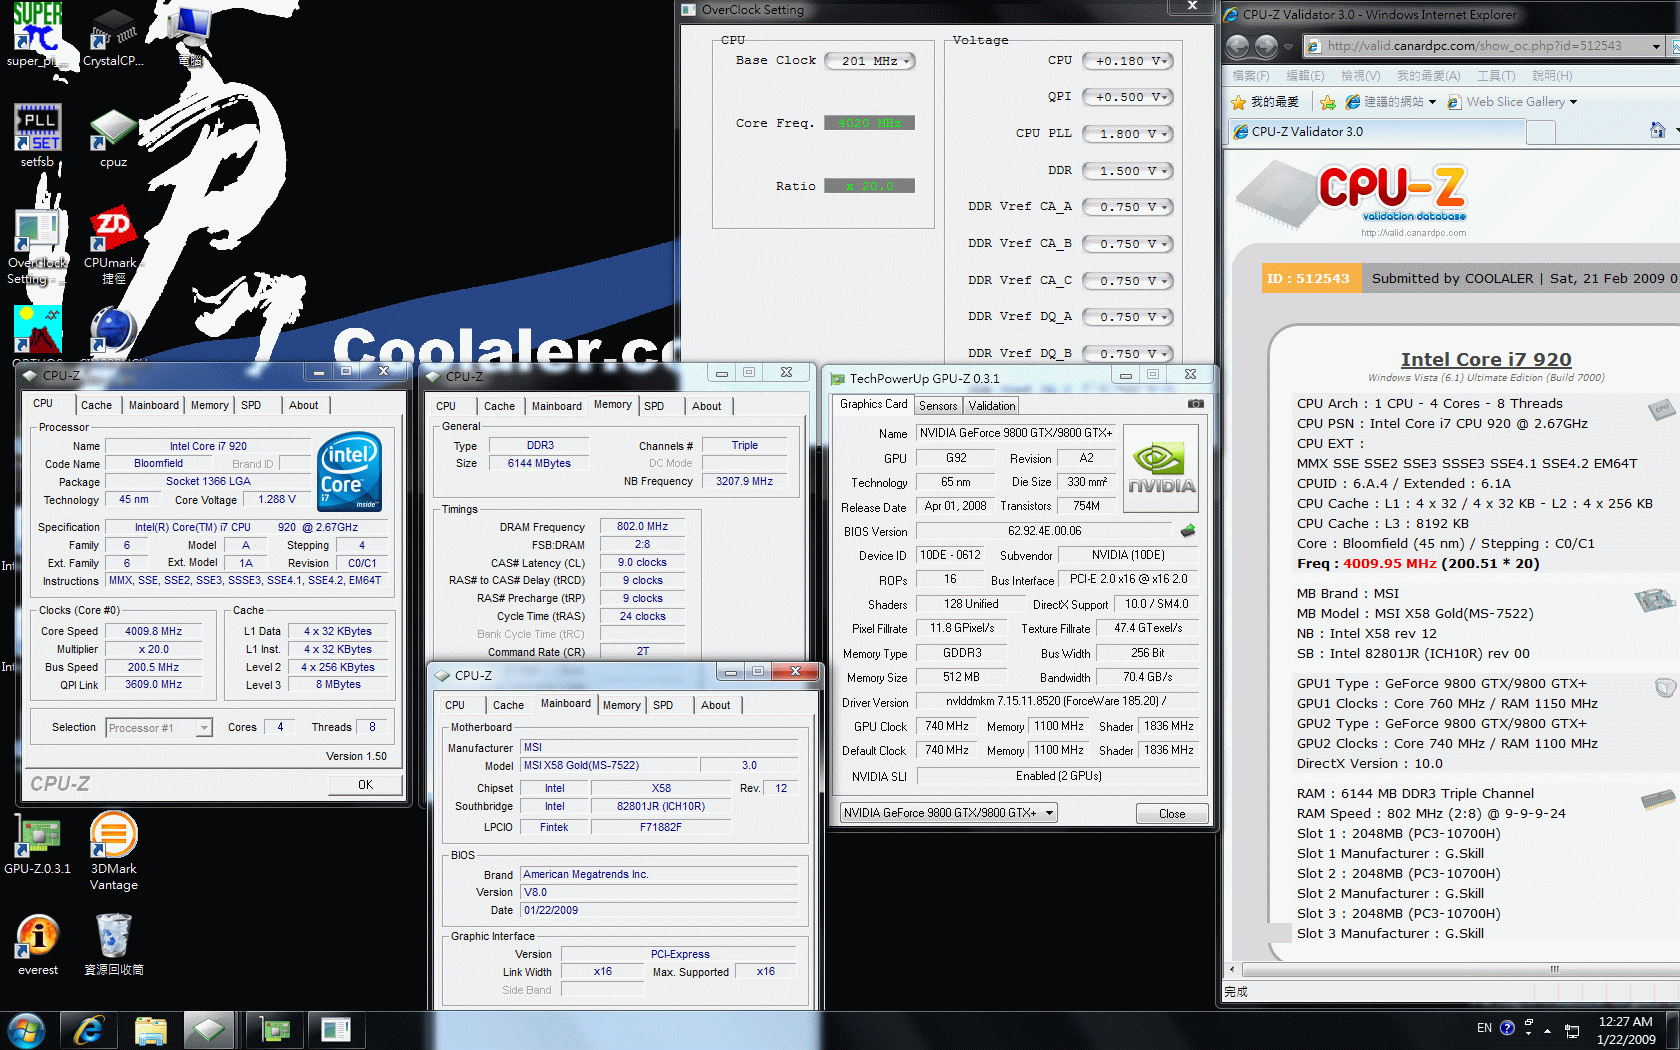Switch to the Sensors tab in GPU-Z
This screenshot has width=1680, height=1050.
coord(938,405)
